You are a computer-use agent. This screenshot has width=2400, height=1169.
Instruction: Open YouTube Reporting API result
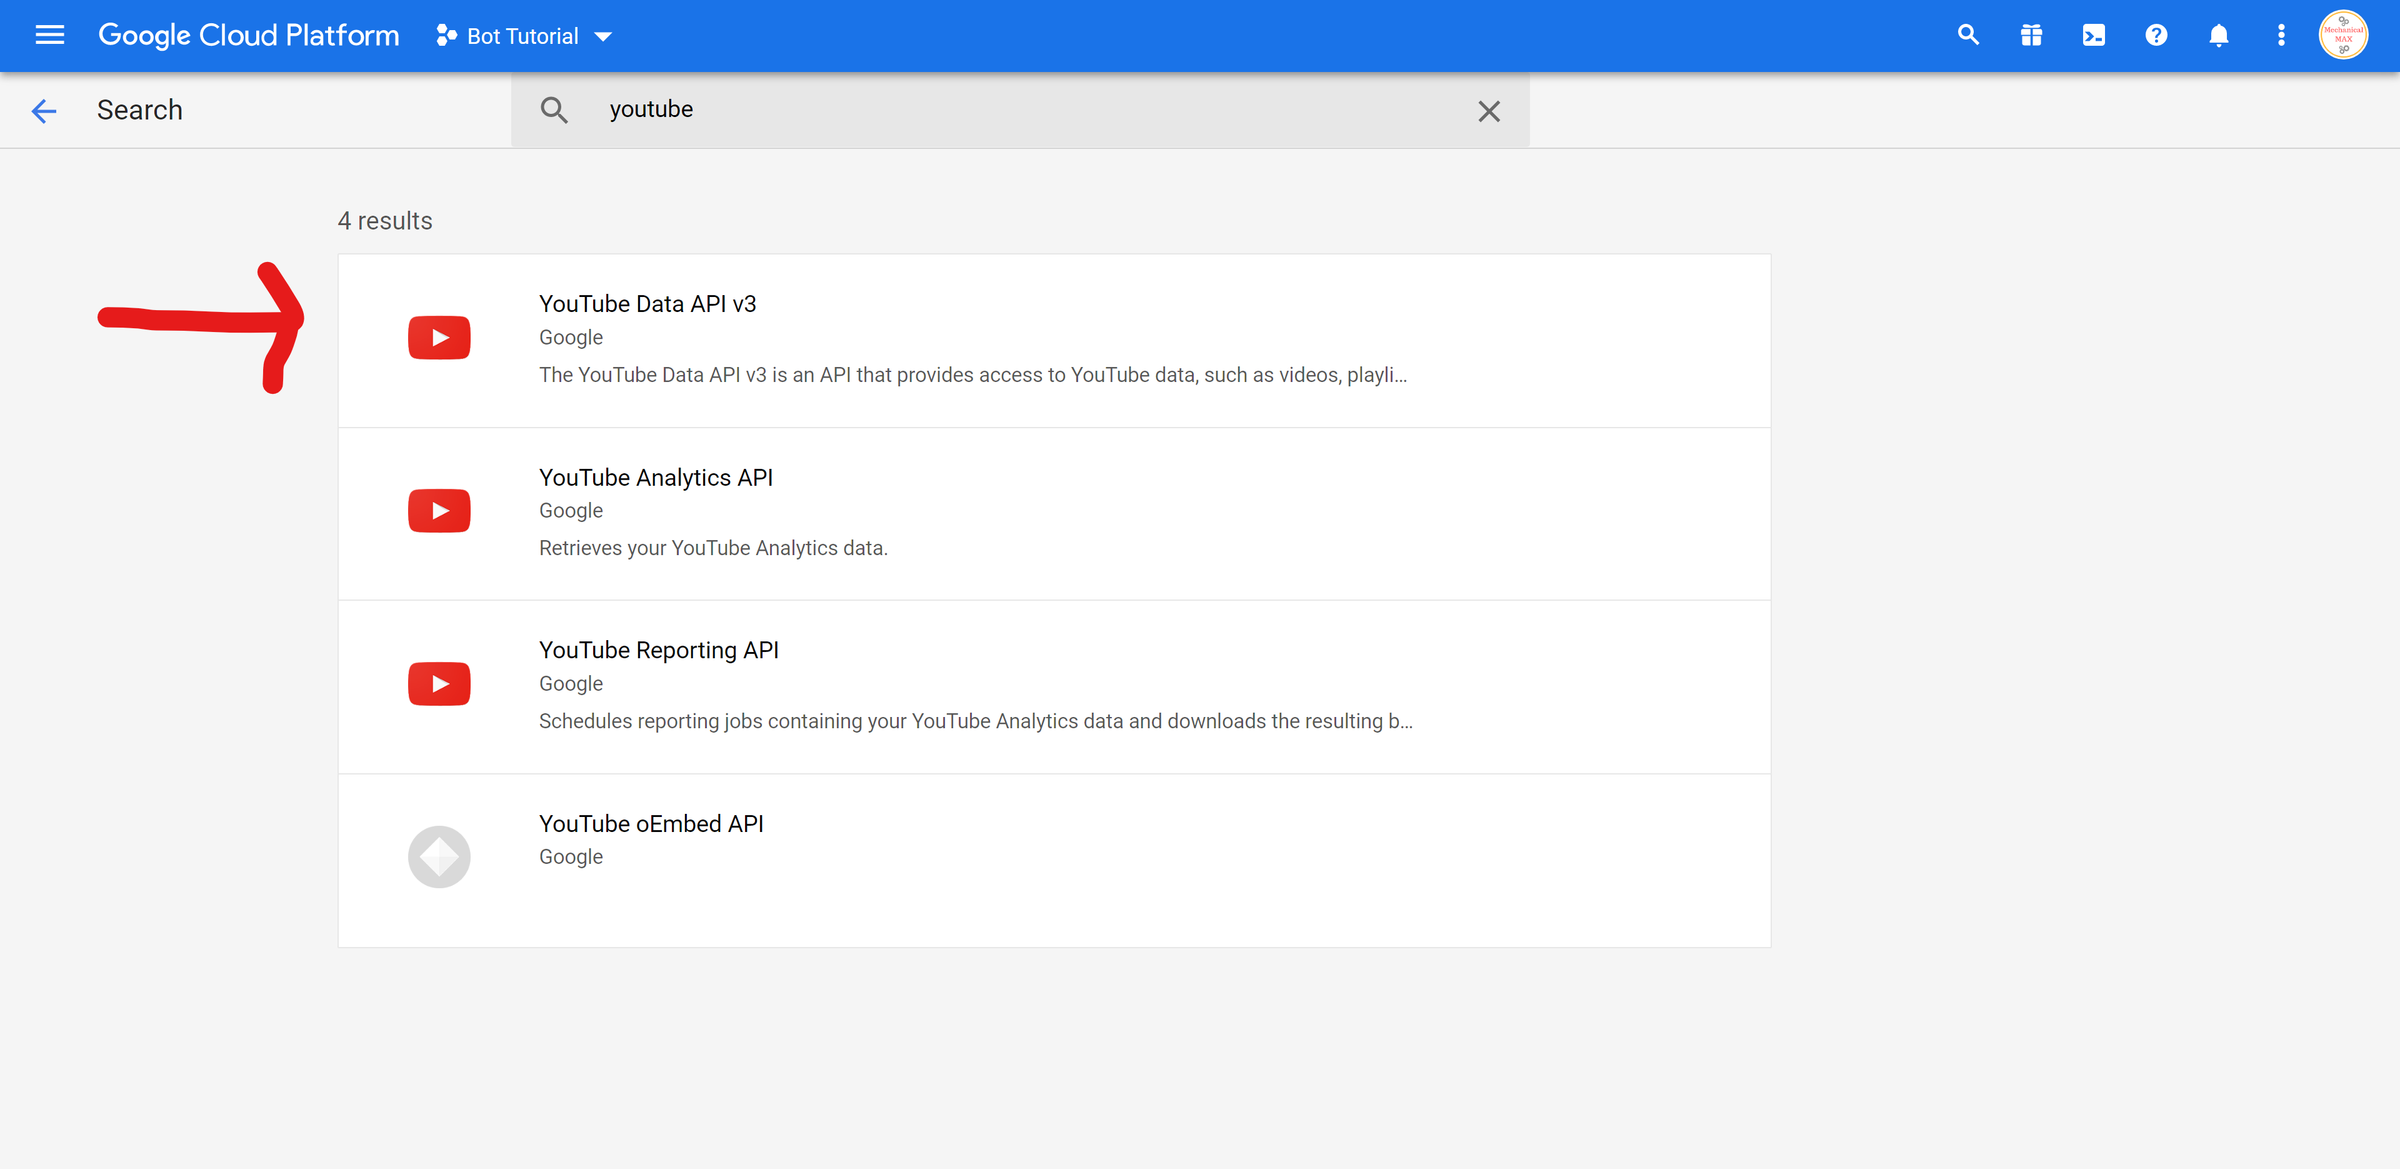[658, 651]
